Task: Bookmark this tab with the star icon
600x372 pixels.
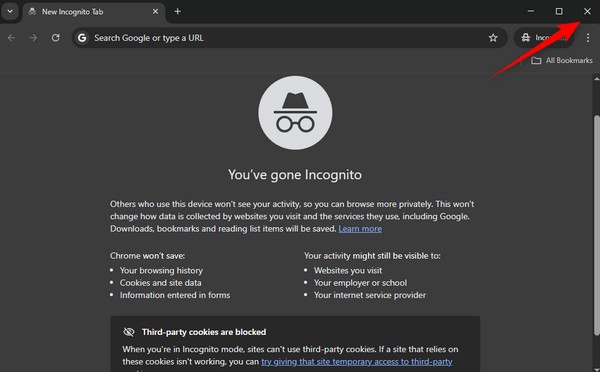Action: coord(493,38)
